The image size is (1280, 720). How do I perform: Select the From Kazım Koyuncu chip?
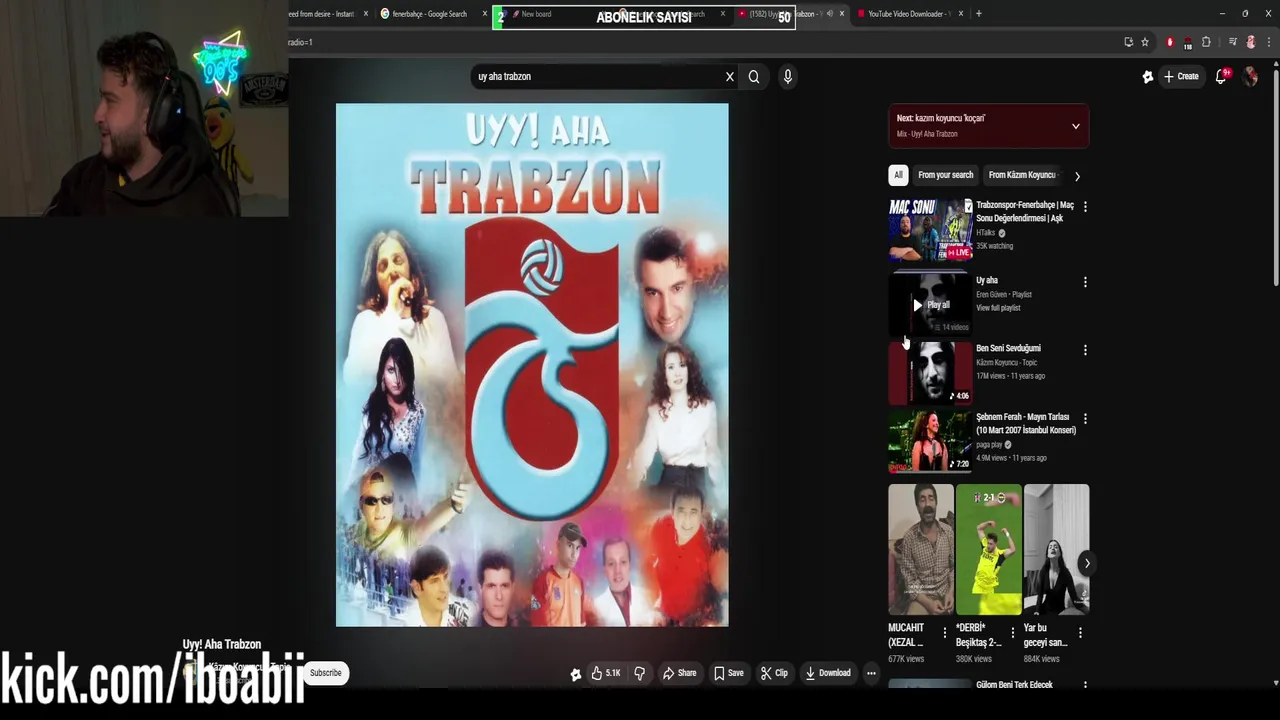pos(1022,175)
